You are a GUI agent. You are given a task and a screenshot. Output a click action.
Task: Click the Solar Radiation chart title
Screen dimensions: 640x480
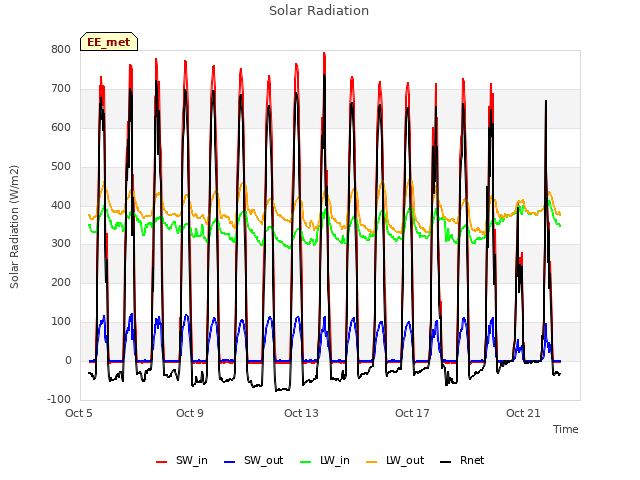coord(319,11)
